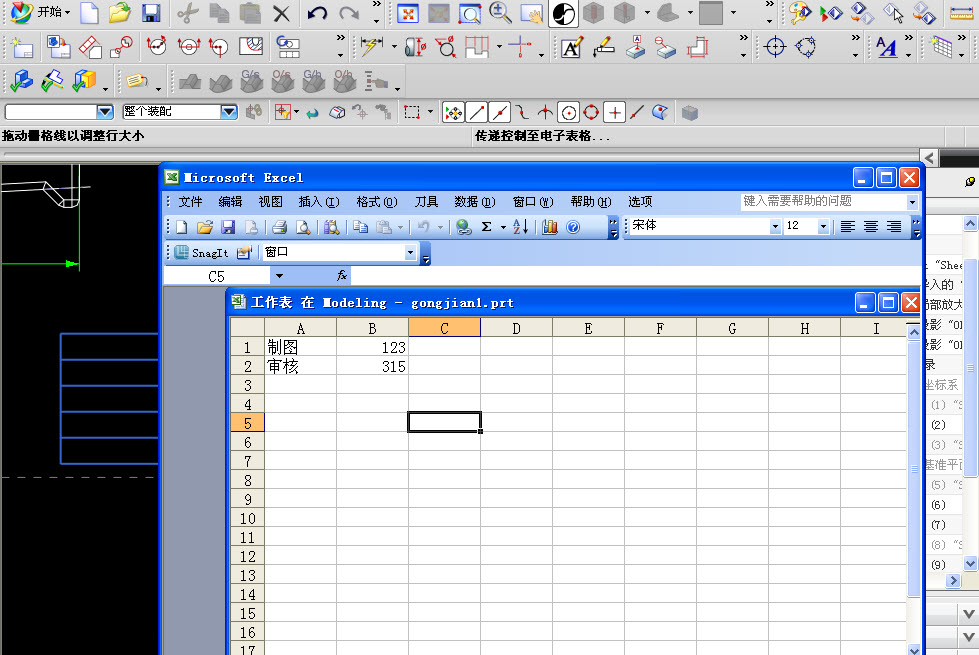Open the 宋体 font name dropdown

[775, 227]
